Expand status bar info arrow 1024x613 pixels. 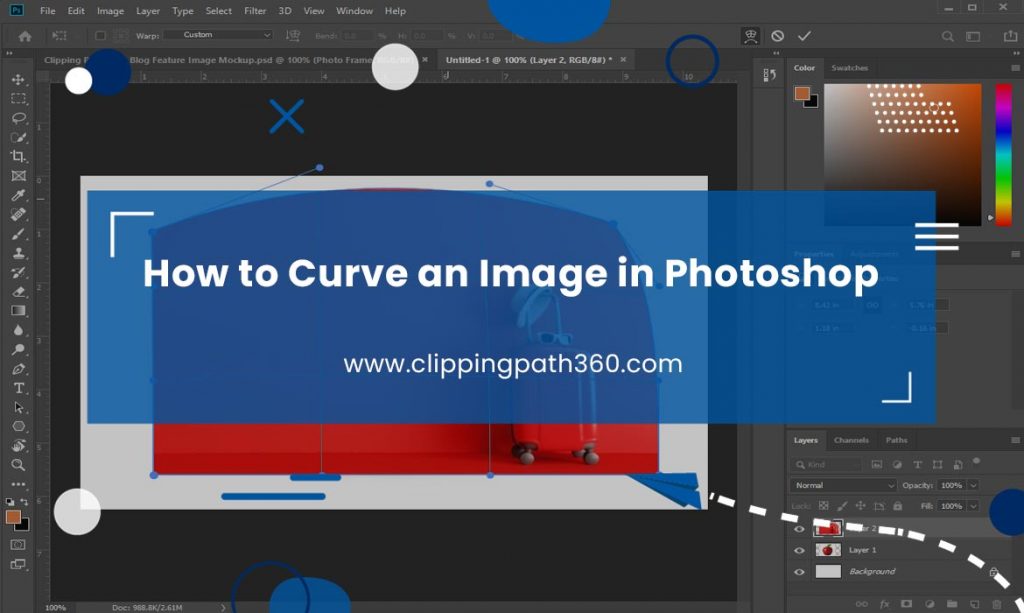click(223, 608)
